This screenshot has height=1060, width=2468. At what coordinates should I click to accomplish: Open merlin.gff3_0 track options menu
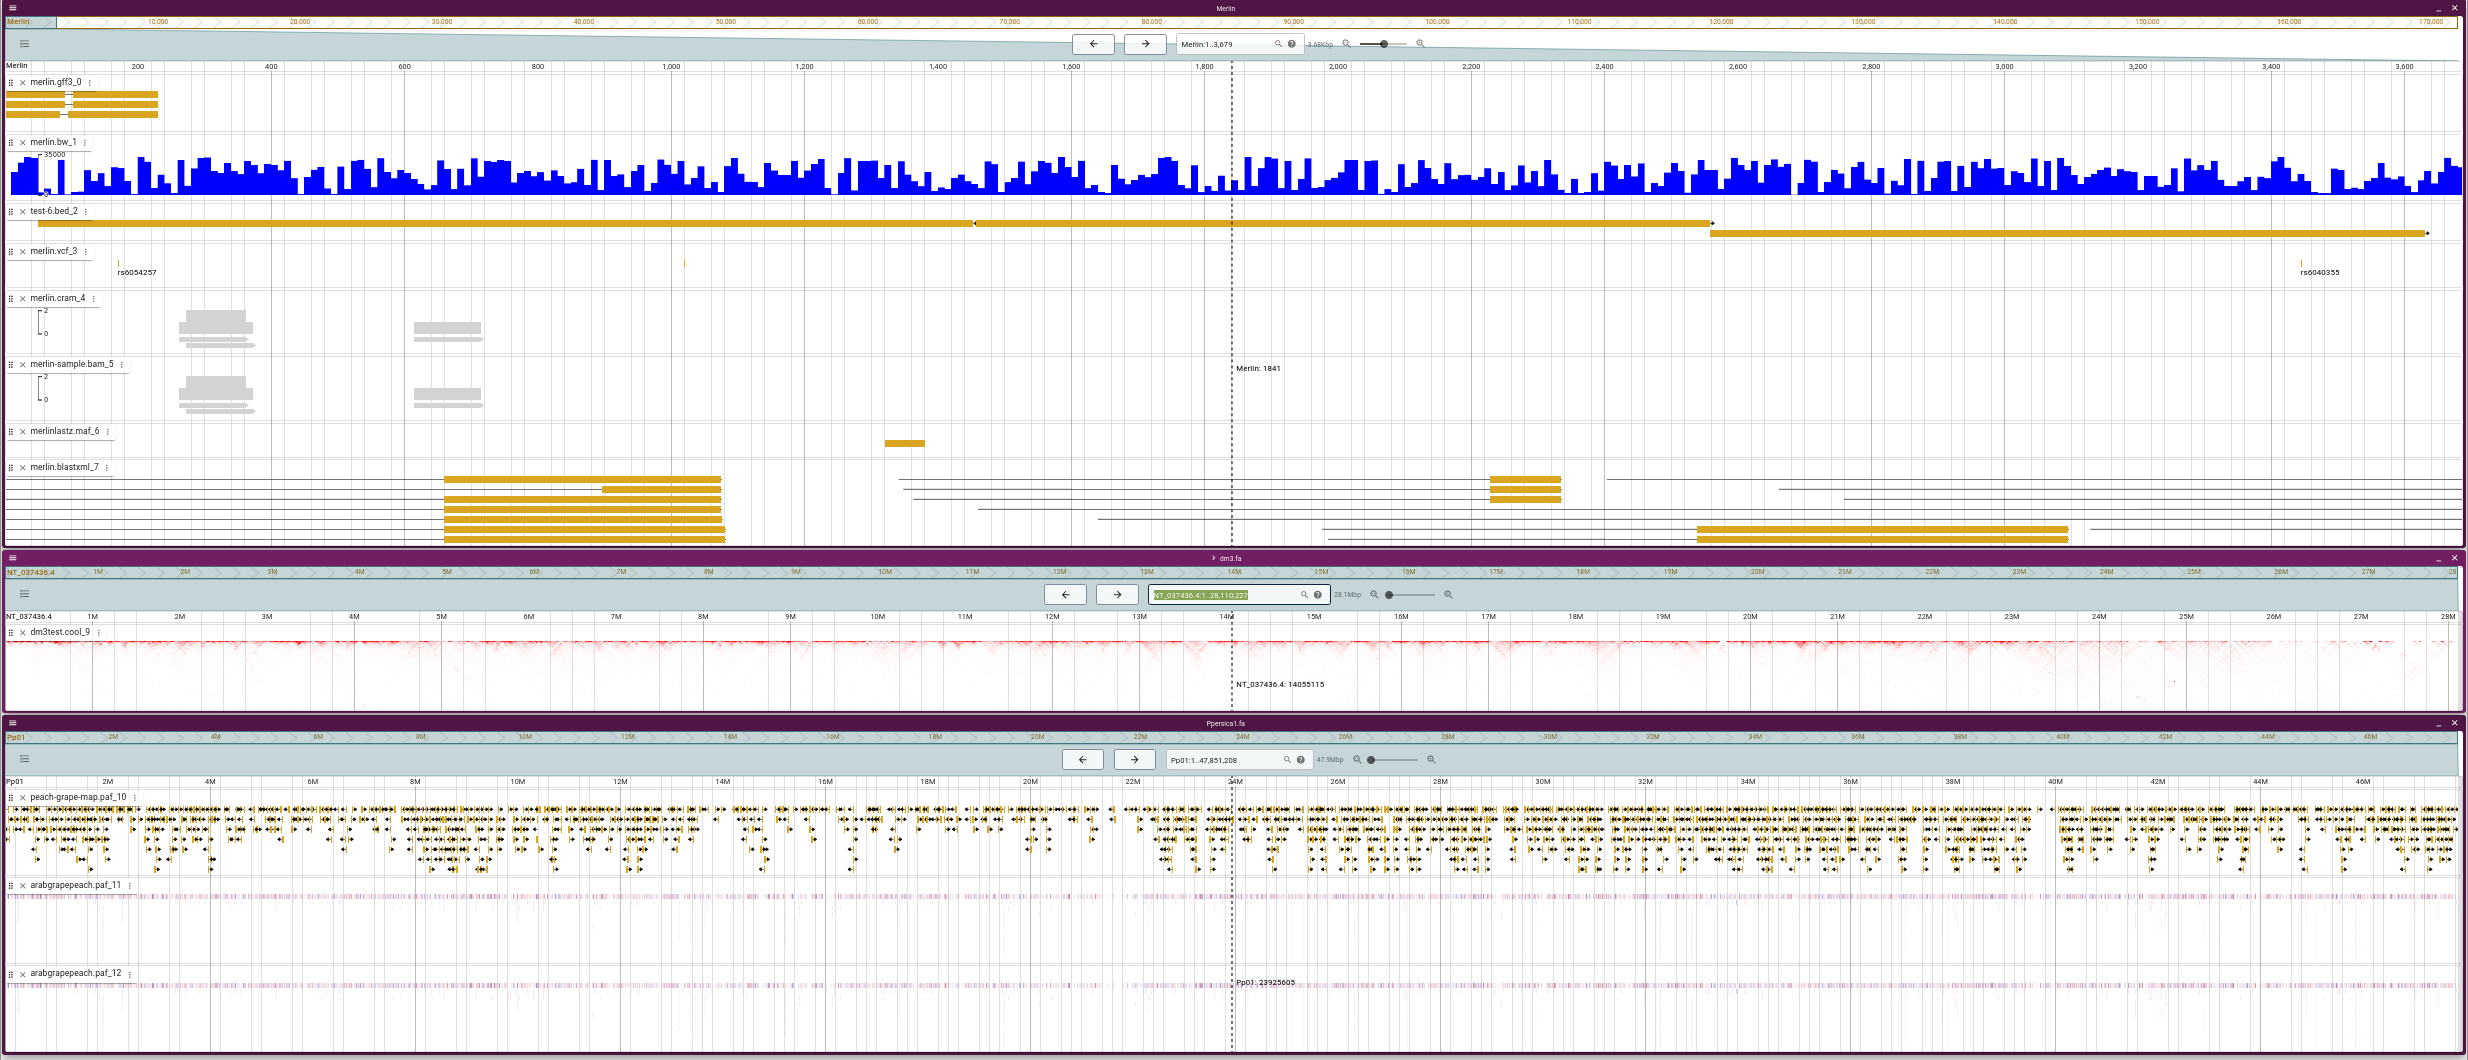[x=90, y=83]
